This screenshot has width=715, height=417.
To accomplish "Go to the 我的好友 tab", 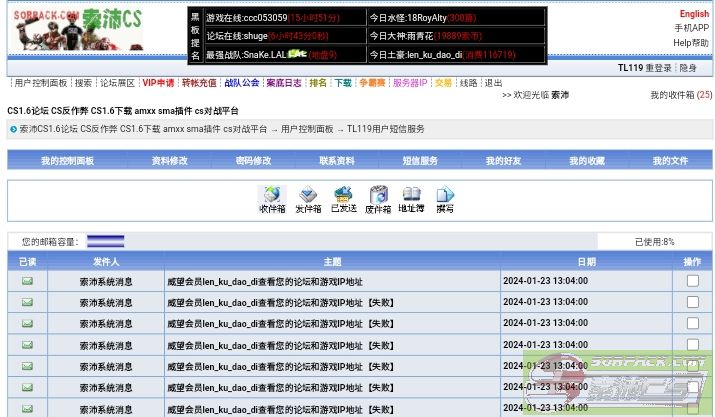I will click(504, 160).
